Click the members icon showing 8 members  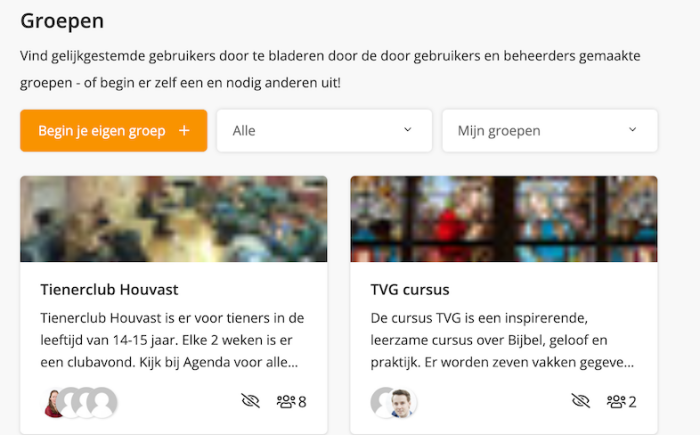pos(286,402)
